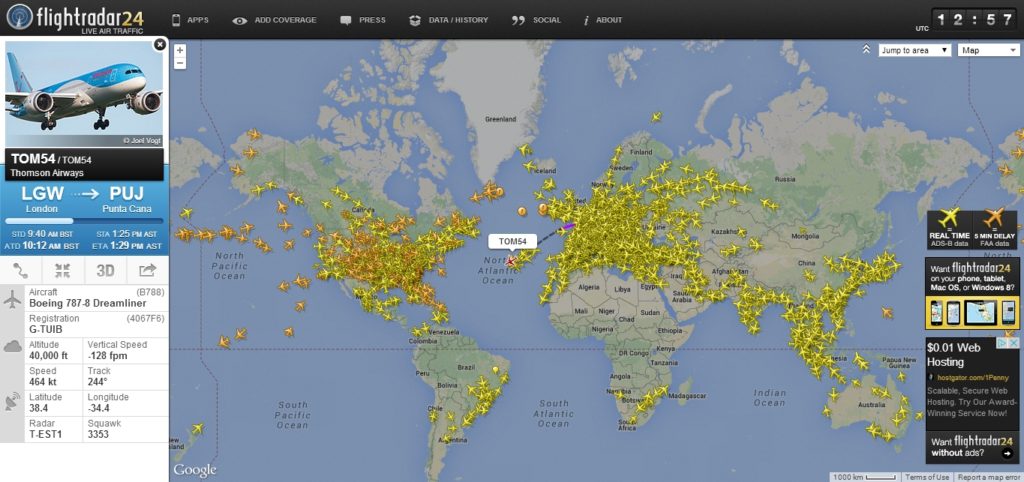This screenshot has width=1024, height=482.
Task: Click the B788 aircraft type code
Action: tap(150, 292)
